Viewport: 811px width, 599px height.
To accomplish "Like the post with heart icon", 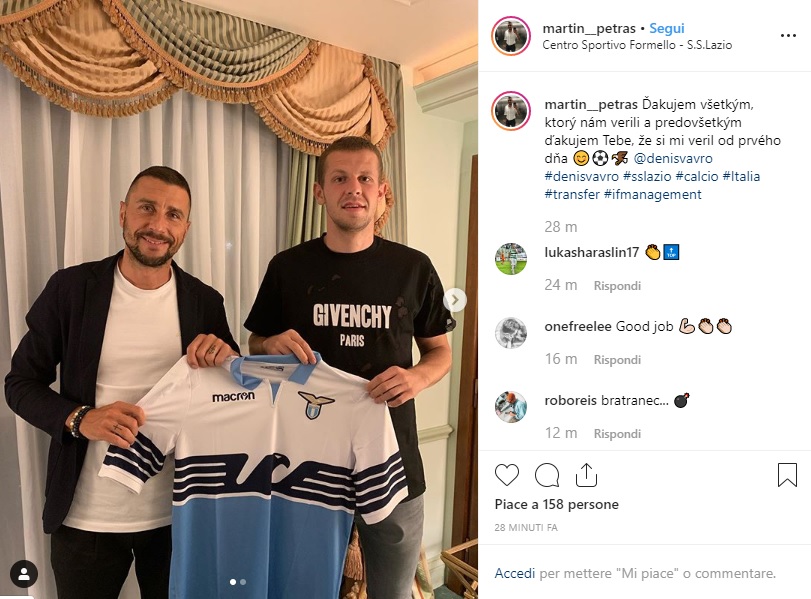I will pos(506,475).
